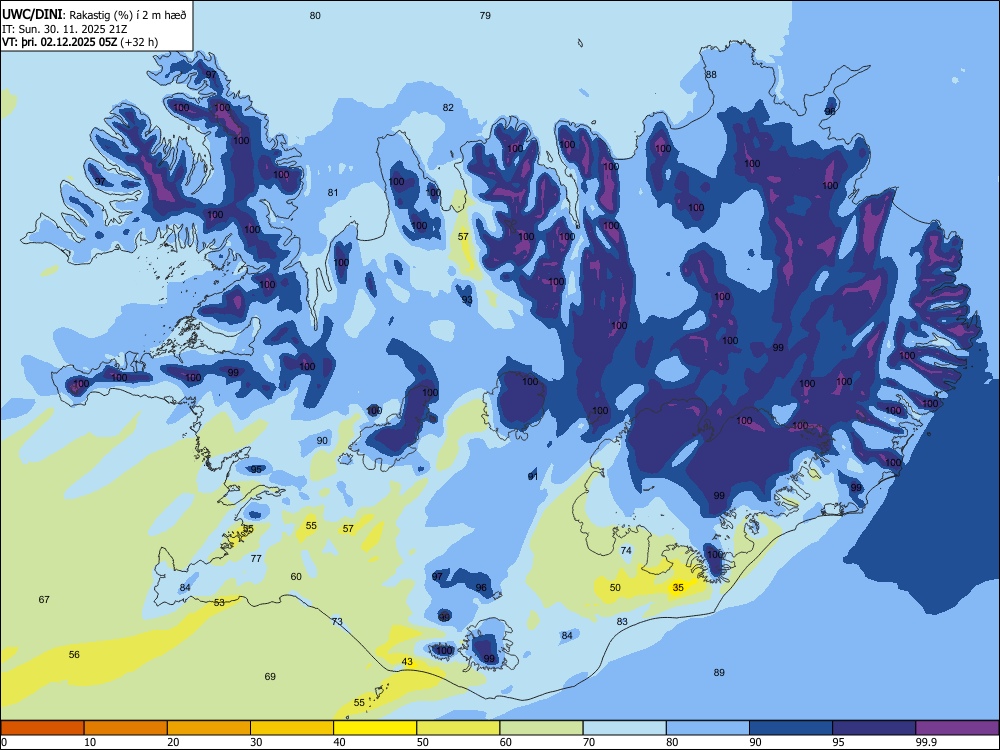Select the indigo 95–99.9 legend swatch
The height and width of the screenshot is (750, 1000).
tap(874, 728)
